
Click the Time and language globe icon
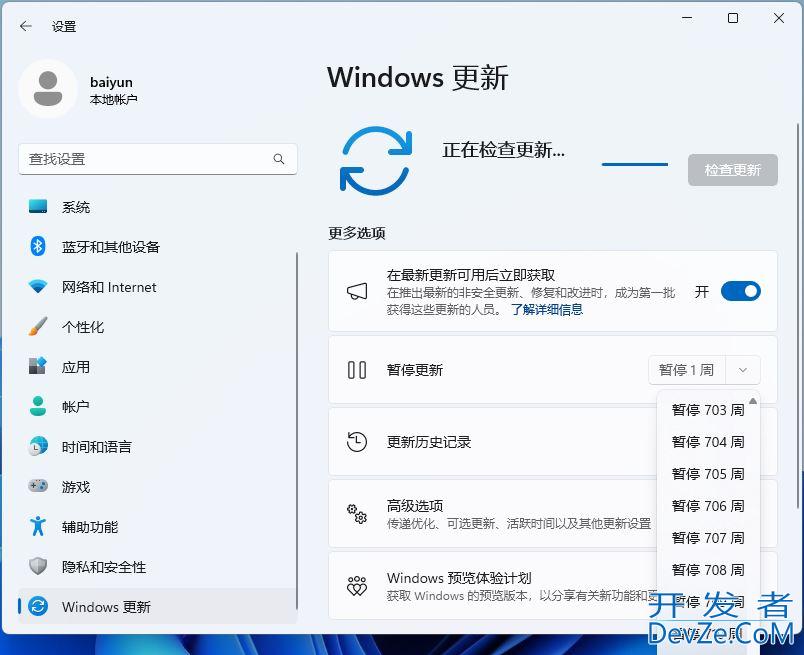tap(38, 446)
